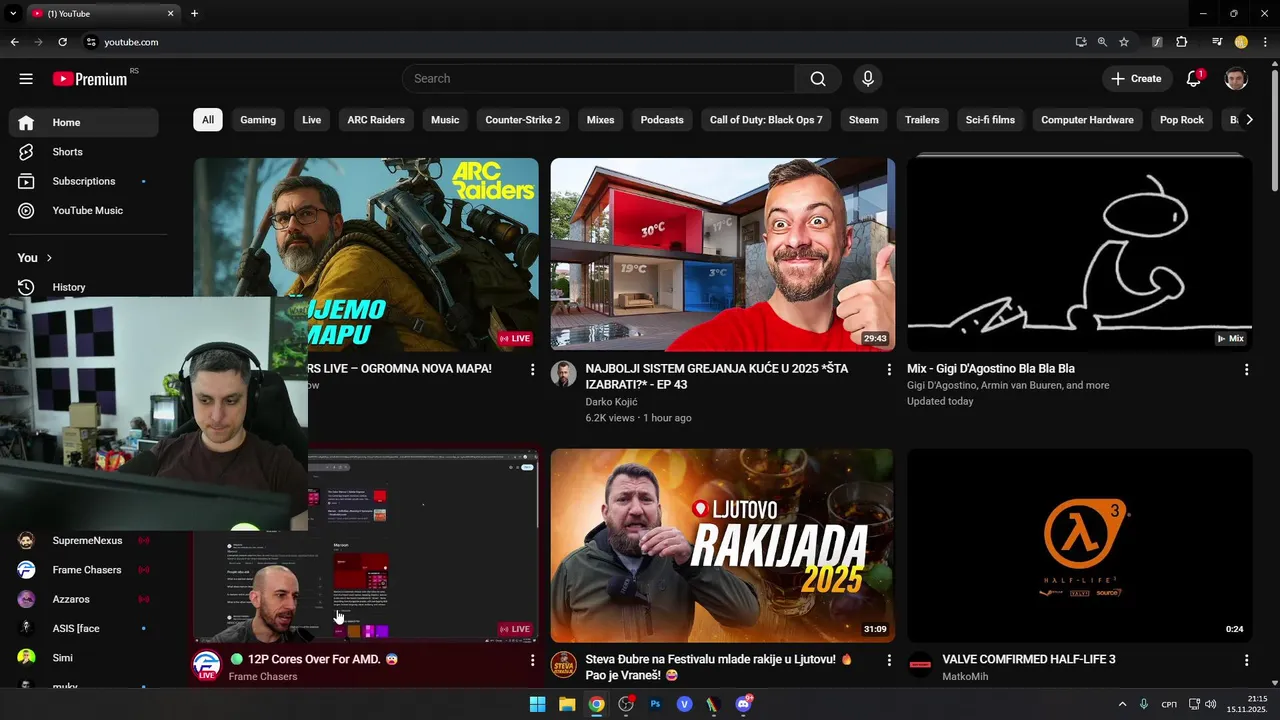
Task: Select Call of Duty: Black Ops 7 chip
Action: (766, 120)
